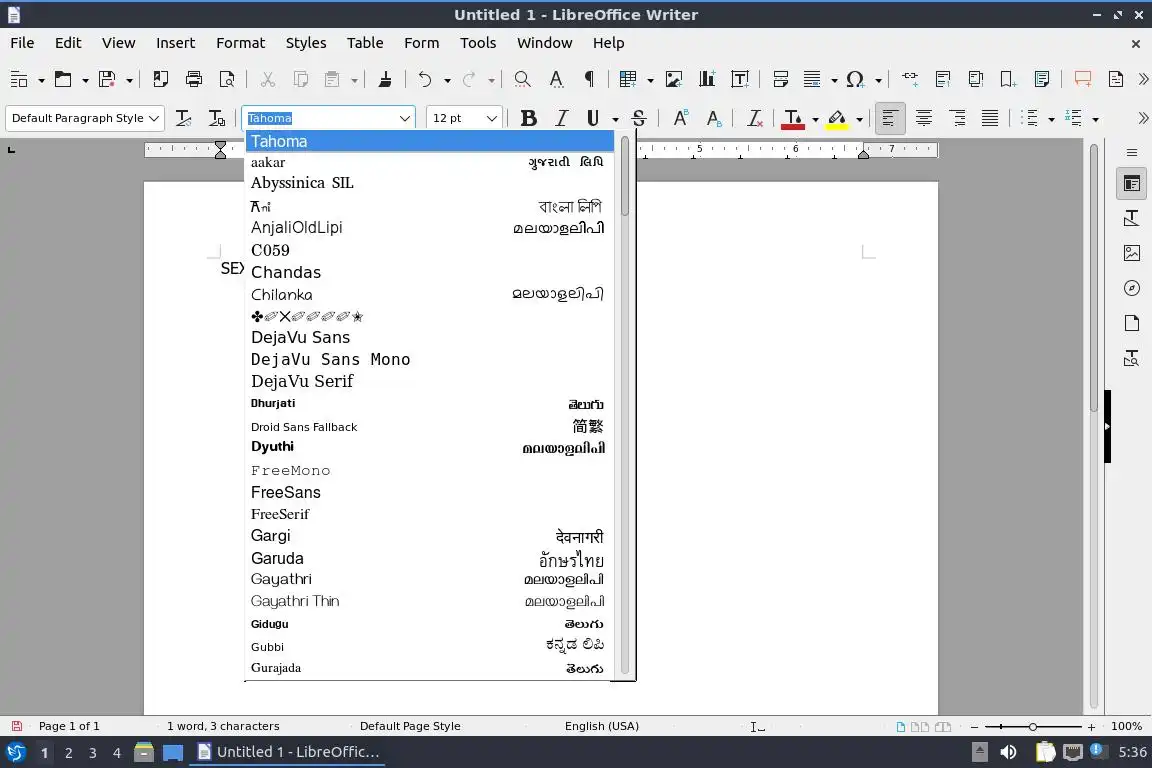Toggle Print Preview icon

(228, 79)
